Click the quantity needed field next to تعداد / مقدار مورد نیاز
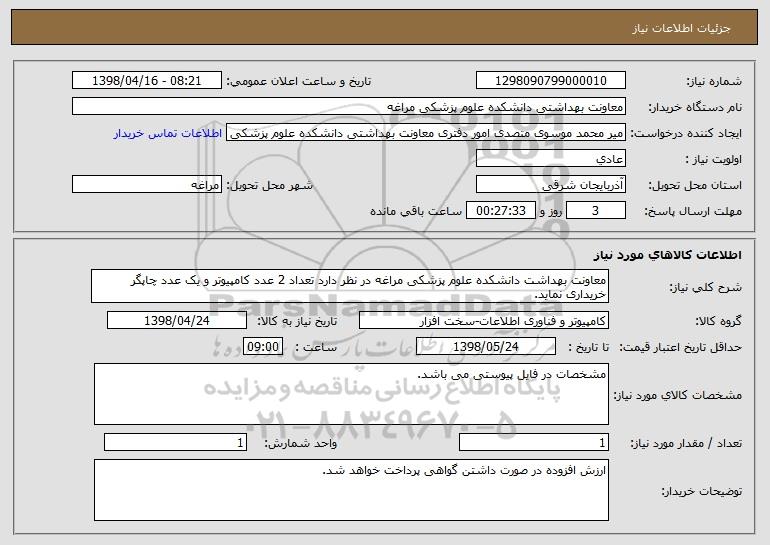 [534, 442]
